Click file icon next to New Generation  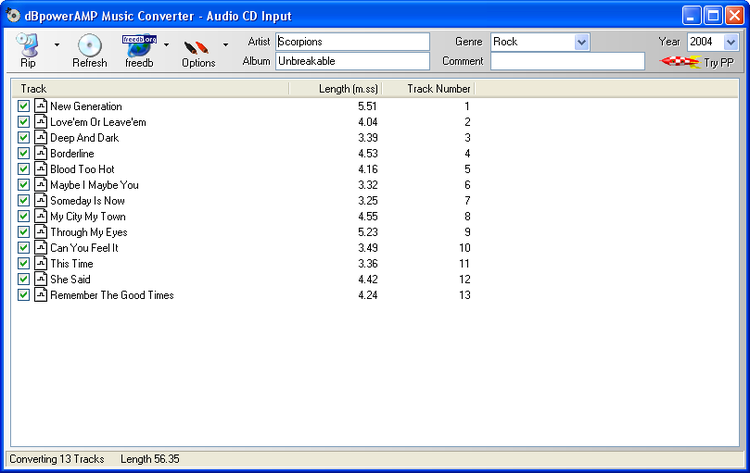tap(41, 106)
